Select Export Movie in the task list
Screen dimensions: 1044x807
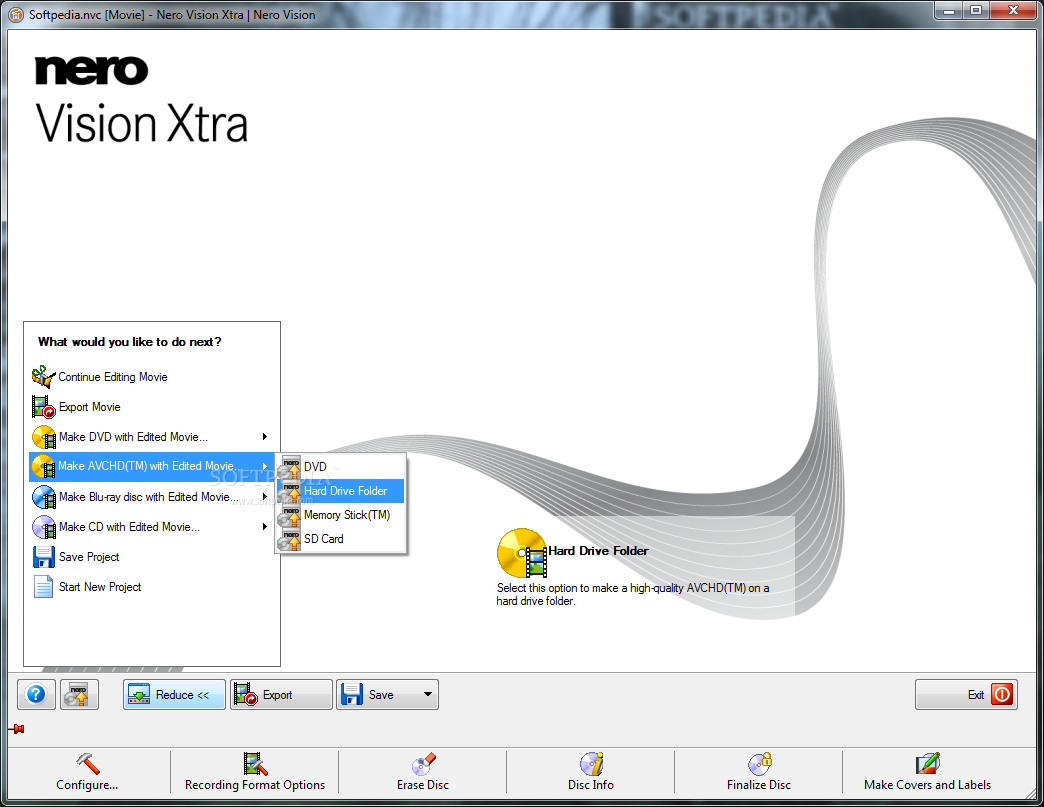tap(152, 407)
